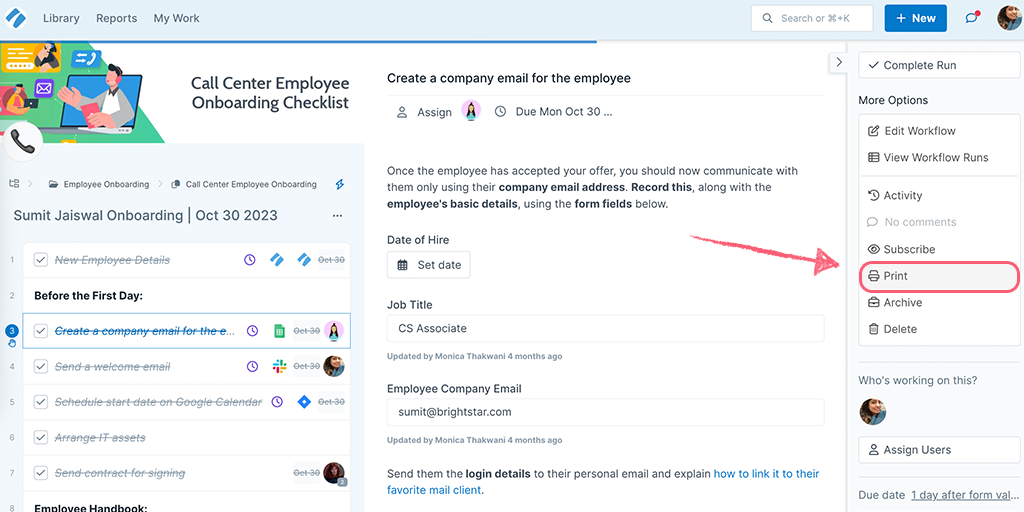Collapse the right sidebar with chevron

[x=839, y=62]
